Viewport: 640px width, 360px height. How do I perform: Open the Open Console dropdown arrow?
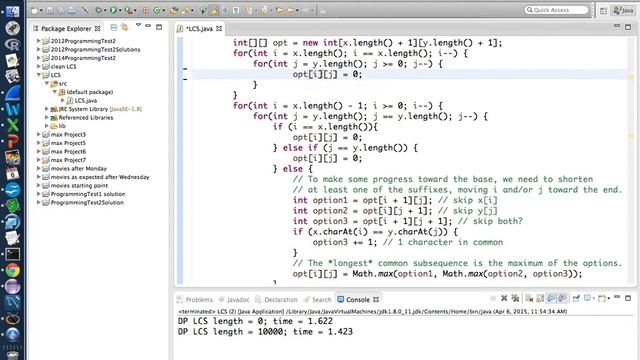[609, 299]
